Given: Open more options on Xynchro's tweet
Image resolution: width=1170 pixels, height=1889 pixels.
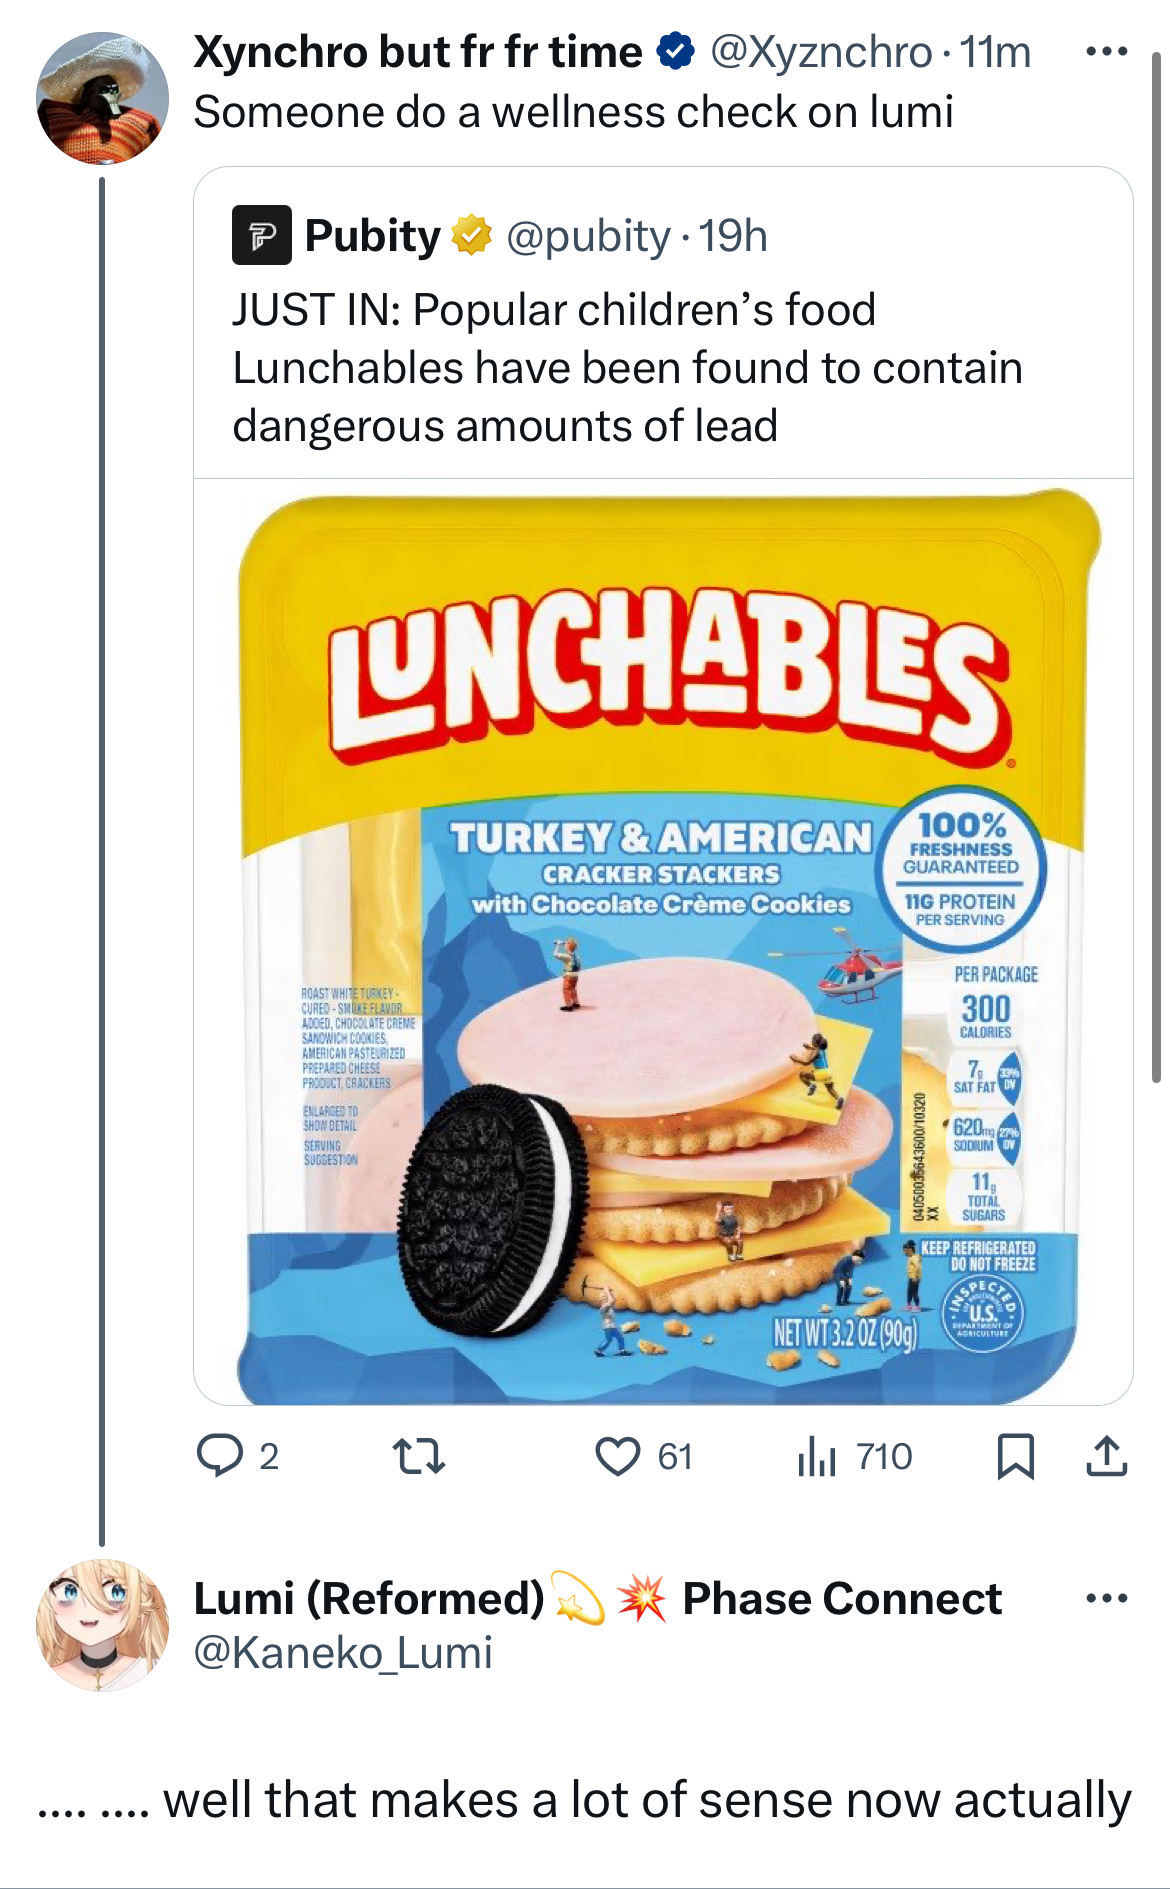Looking at the screenshot, I should point(1106,52).
